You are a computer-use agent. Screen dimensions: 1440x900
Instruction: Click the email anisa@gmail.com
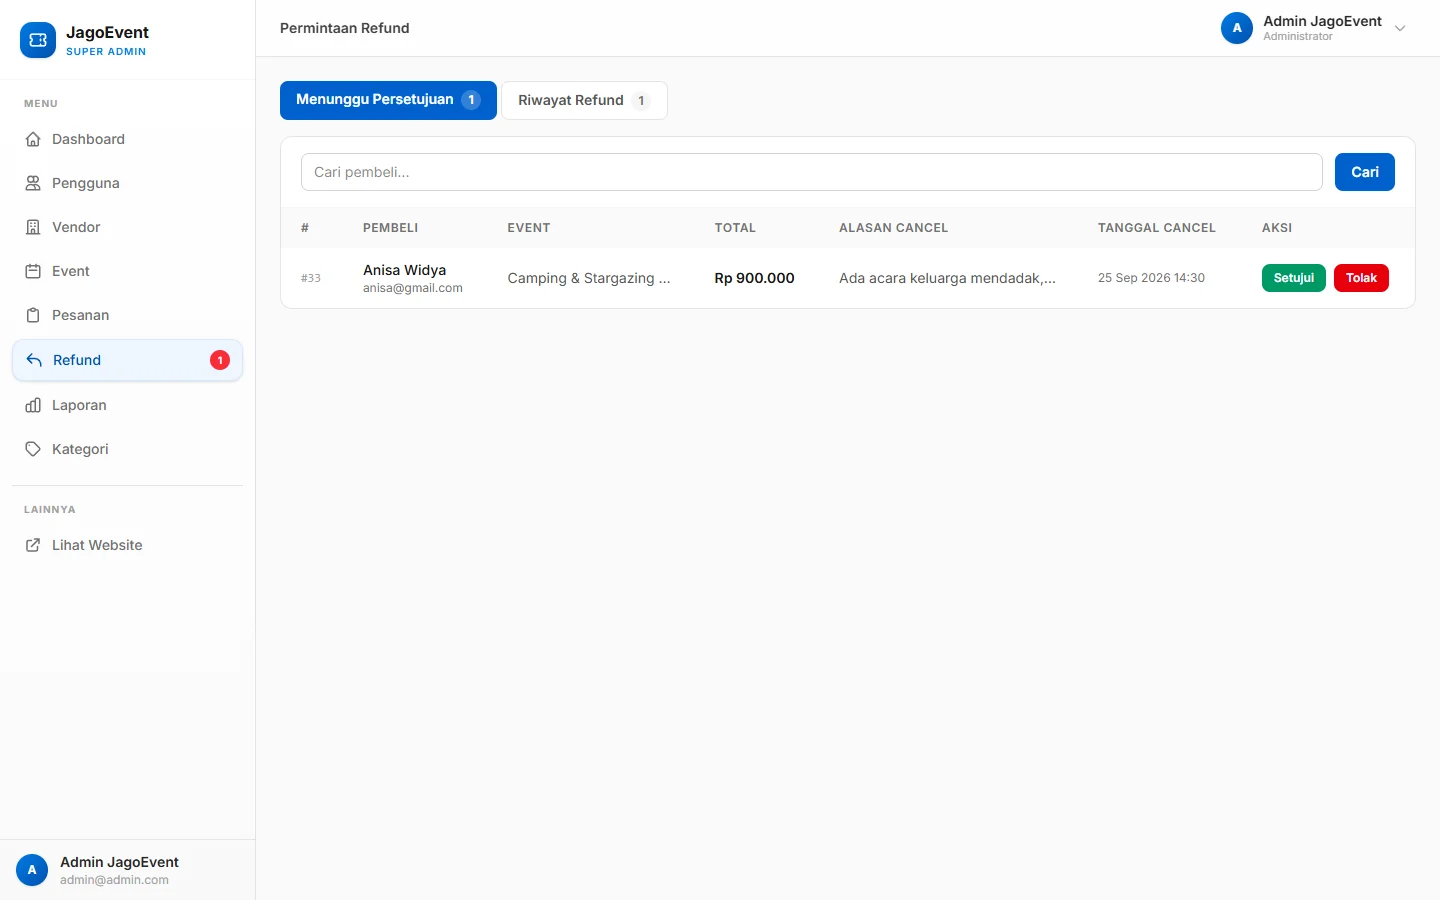click(413, 288)
